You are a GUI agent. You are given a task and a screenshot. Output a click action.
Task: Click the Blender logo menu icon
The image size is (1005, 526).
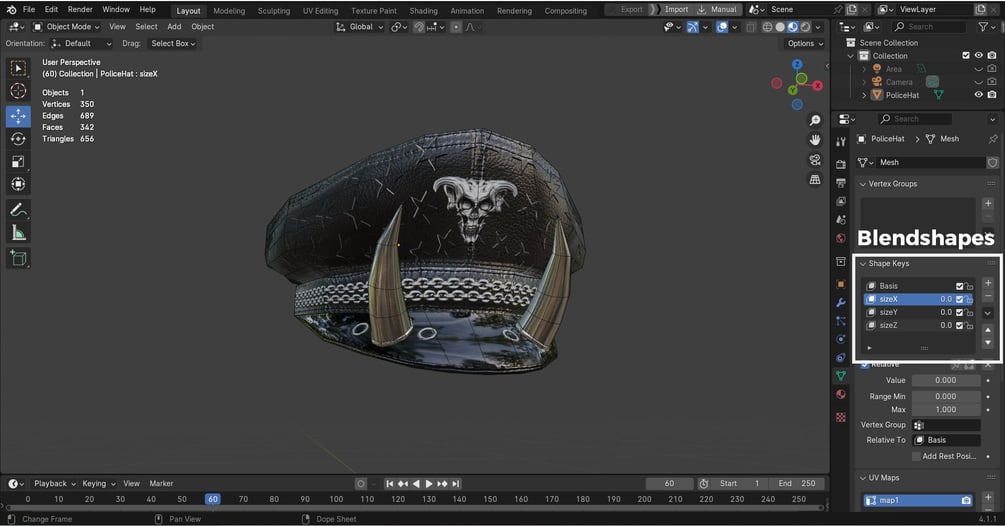12,10
